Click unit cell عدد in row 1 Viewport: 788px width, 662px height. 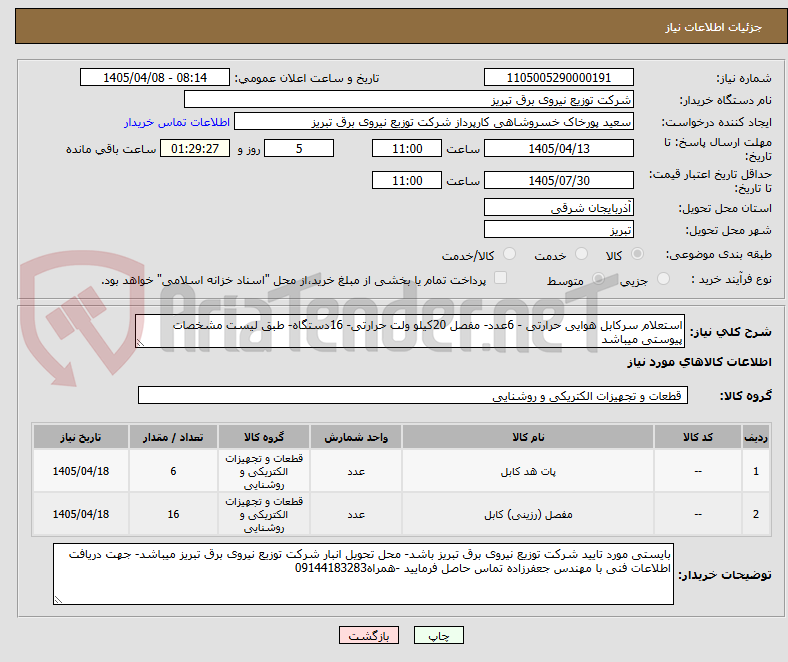tap(356, 471)
